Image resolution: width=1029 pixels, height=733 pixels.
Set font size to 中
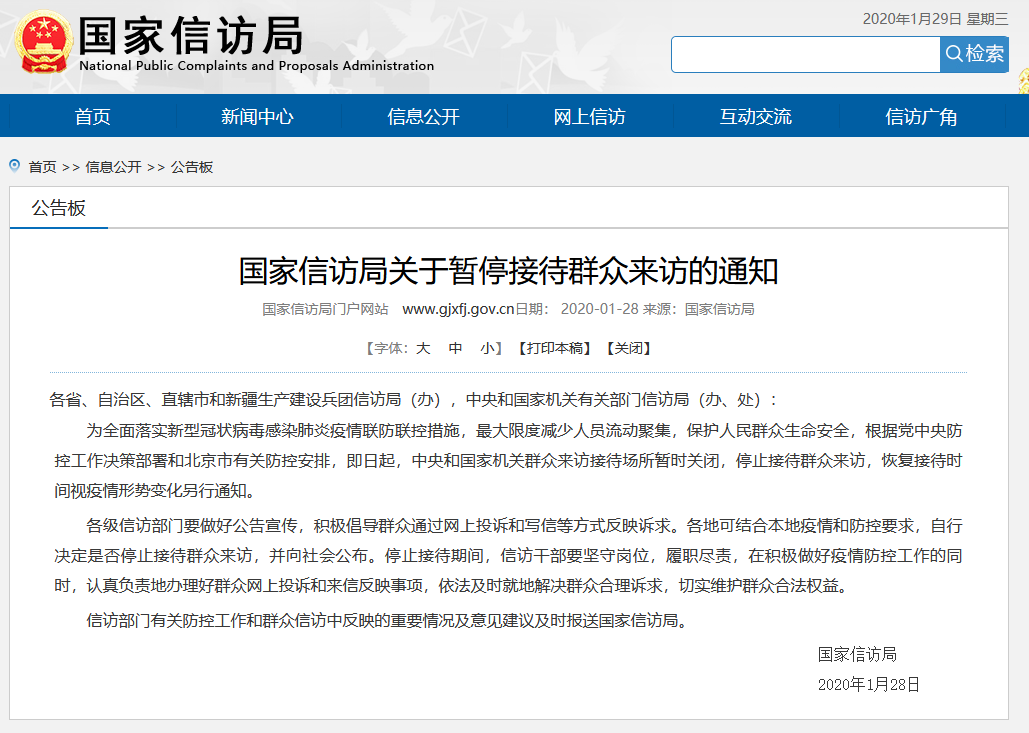coord(455,348)
